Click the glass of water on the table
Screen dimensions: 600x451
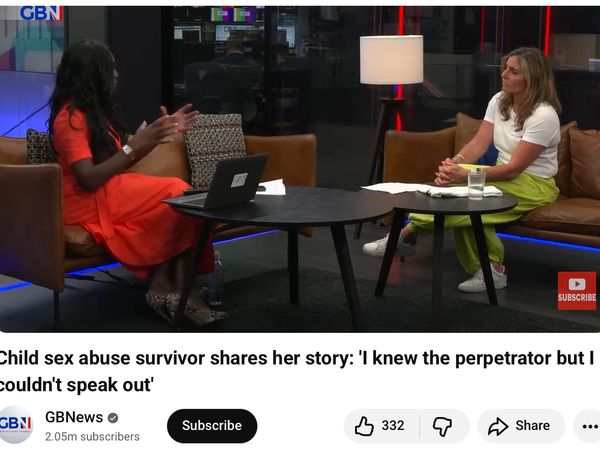coord(476,183)
